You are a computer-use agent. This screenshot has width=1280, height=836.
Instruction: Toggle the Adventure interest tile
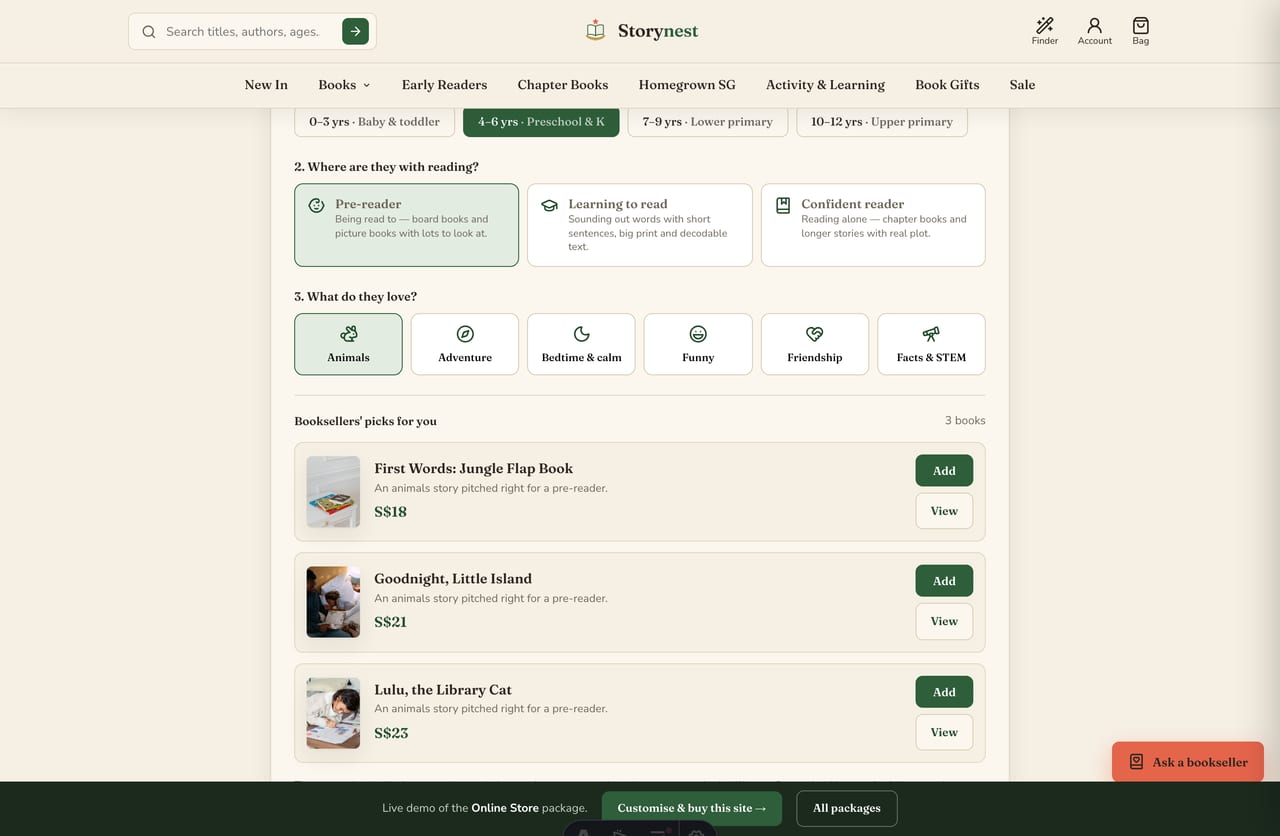coord(465,344)
